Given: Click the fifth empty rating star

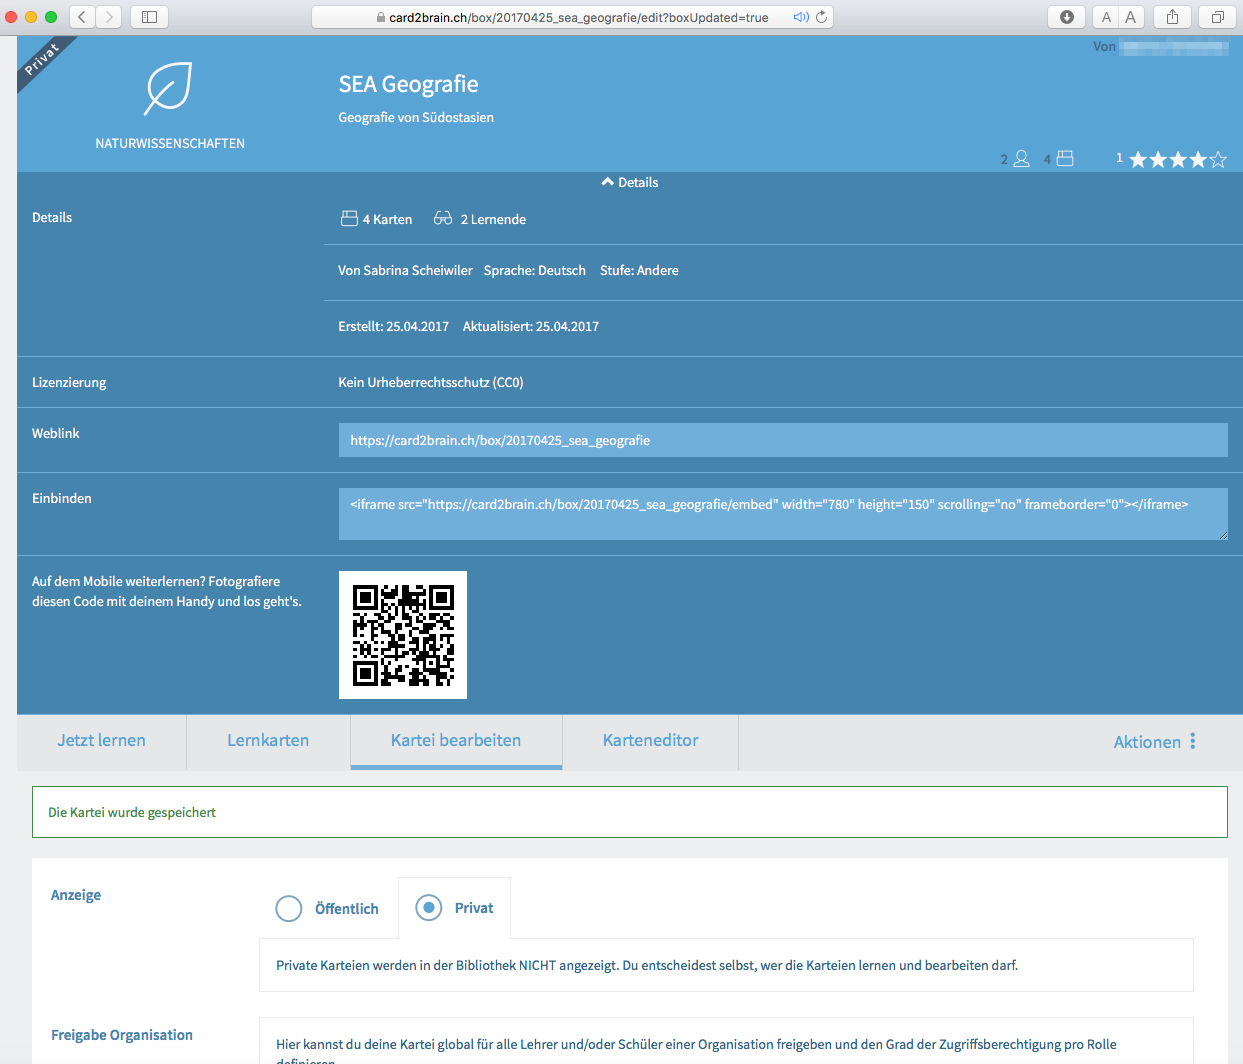Looking at the screenshot, I should pos(1218,159).
